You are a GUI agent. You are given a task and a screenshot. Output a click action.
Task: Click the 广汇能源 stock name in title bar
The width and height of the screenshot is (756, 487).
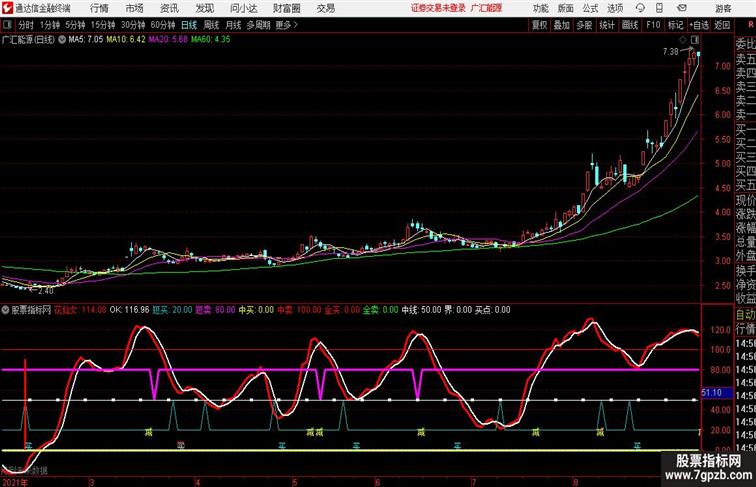click(x=486, y=8)
